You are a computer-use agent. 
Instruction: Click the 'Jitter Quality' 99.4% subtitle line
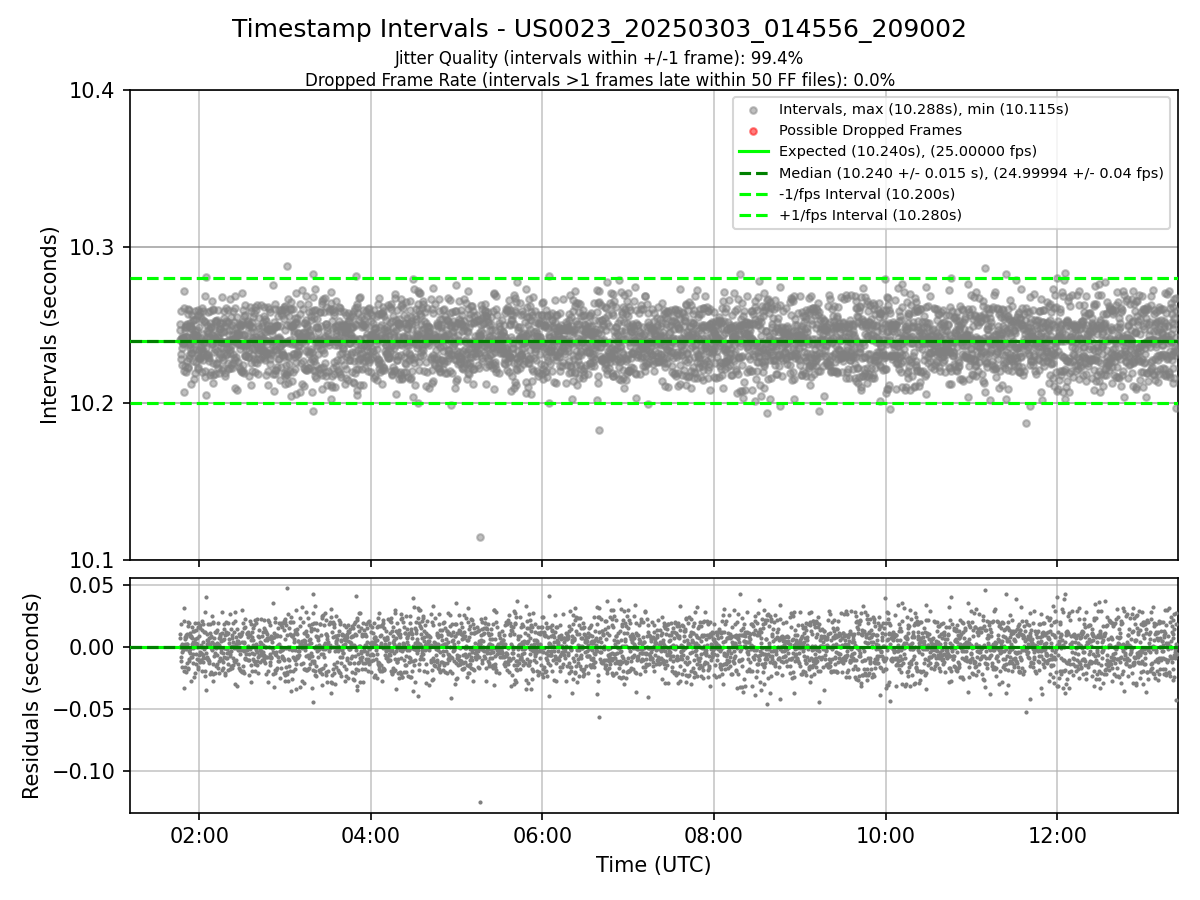pyautogui.click(x=599, y=58)
